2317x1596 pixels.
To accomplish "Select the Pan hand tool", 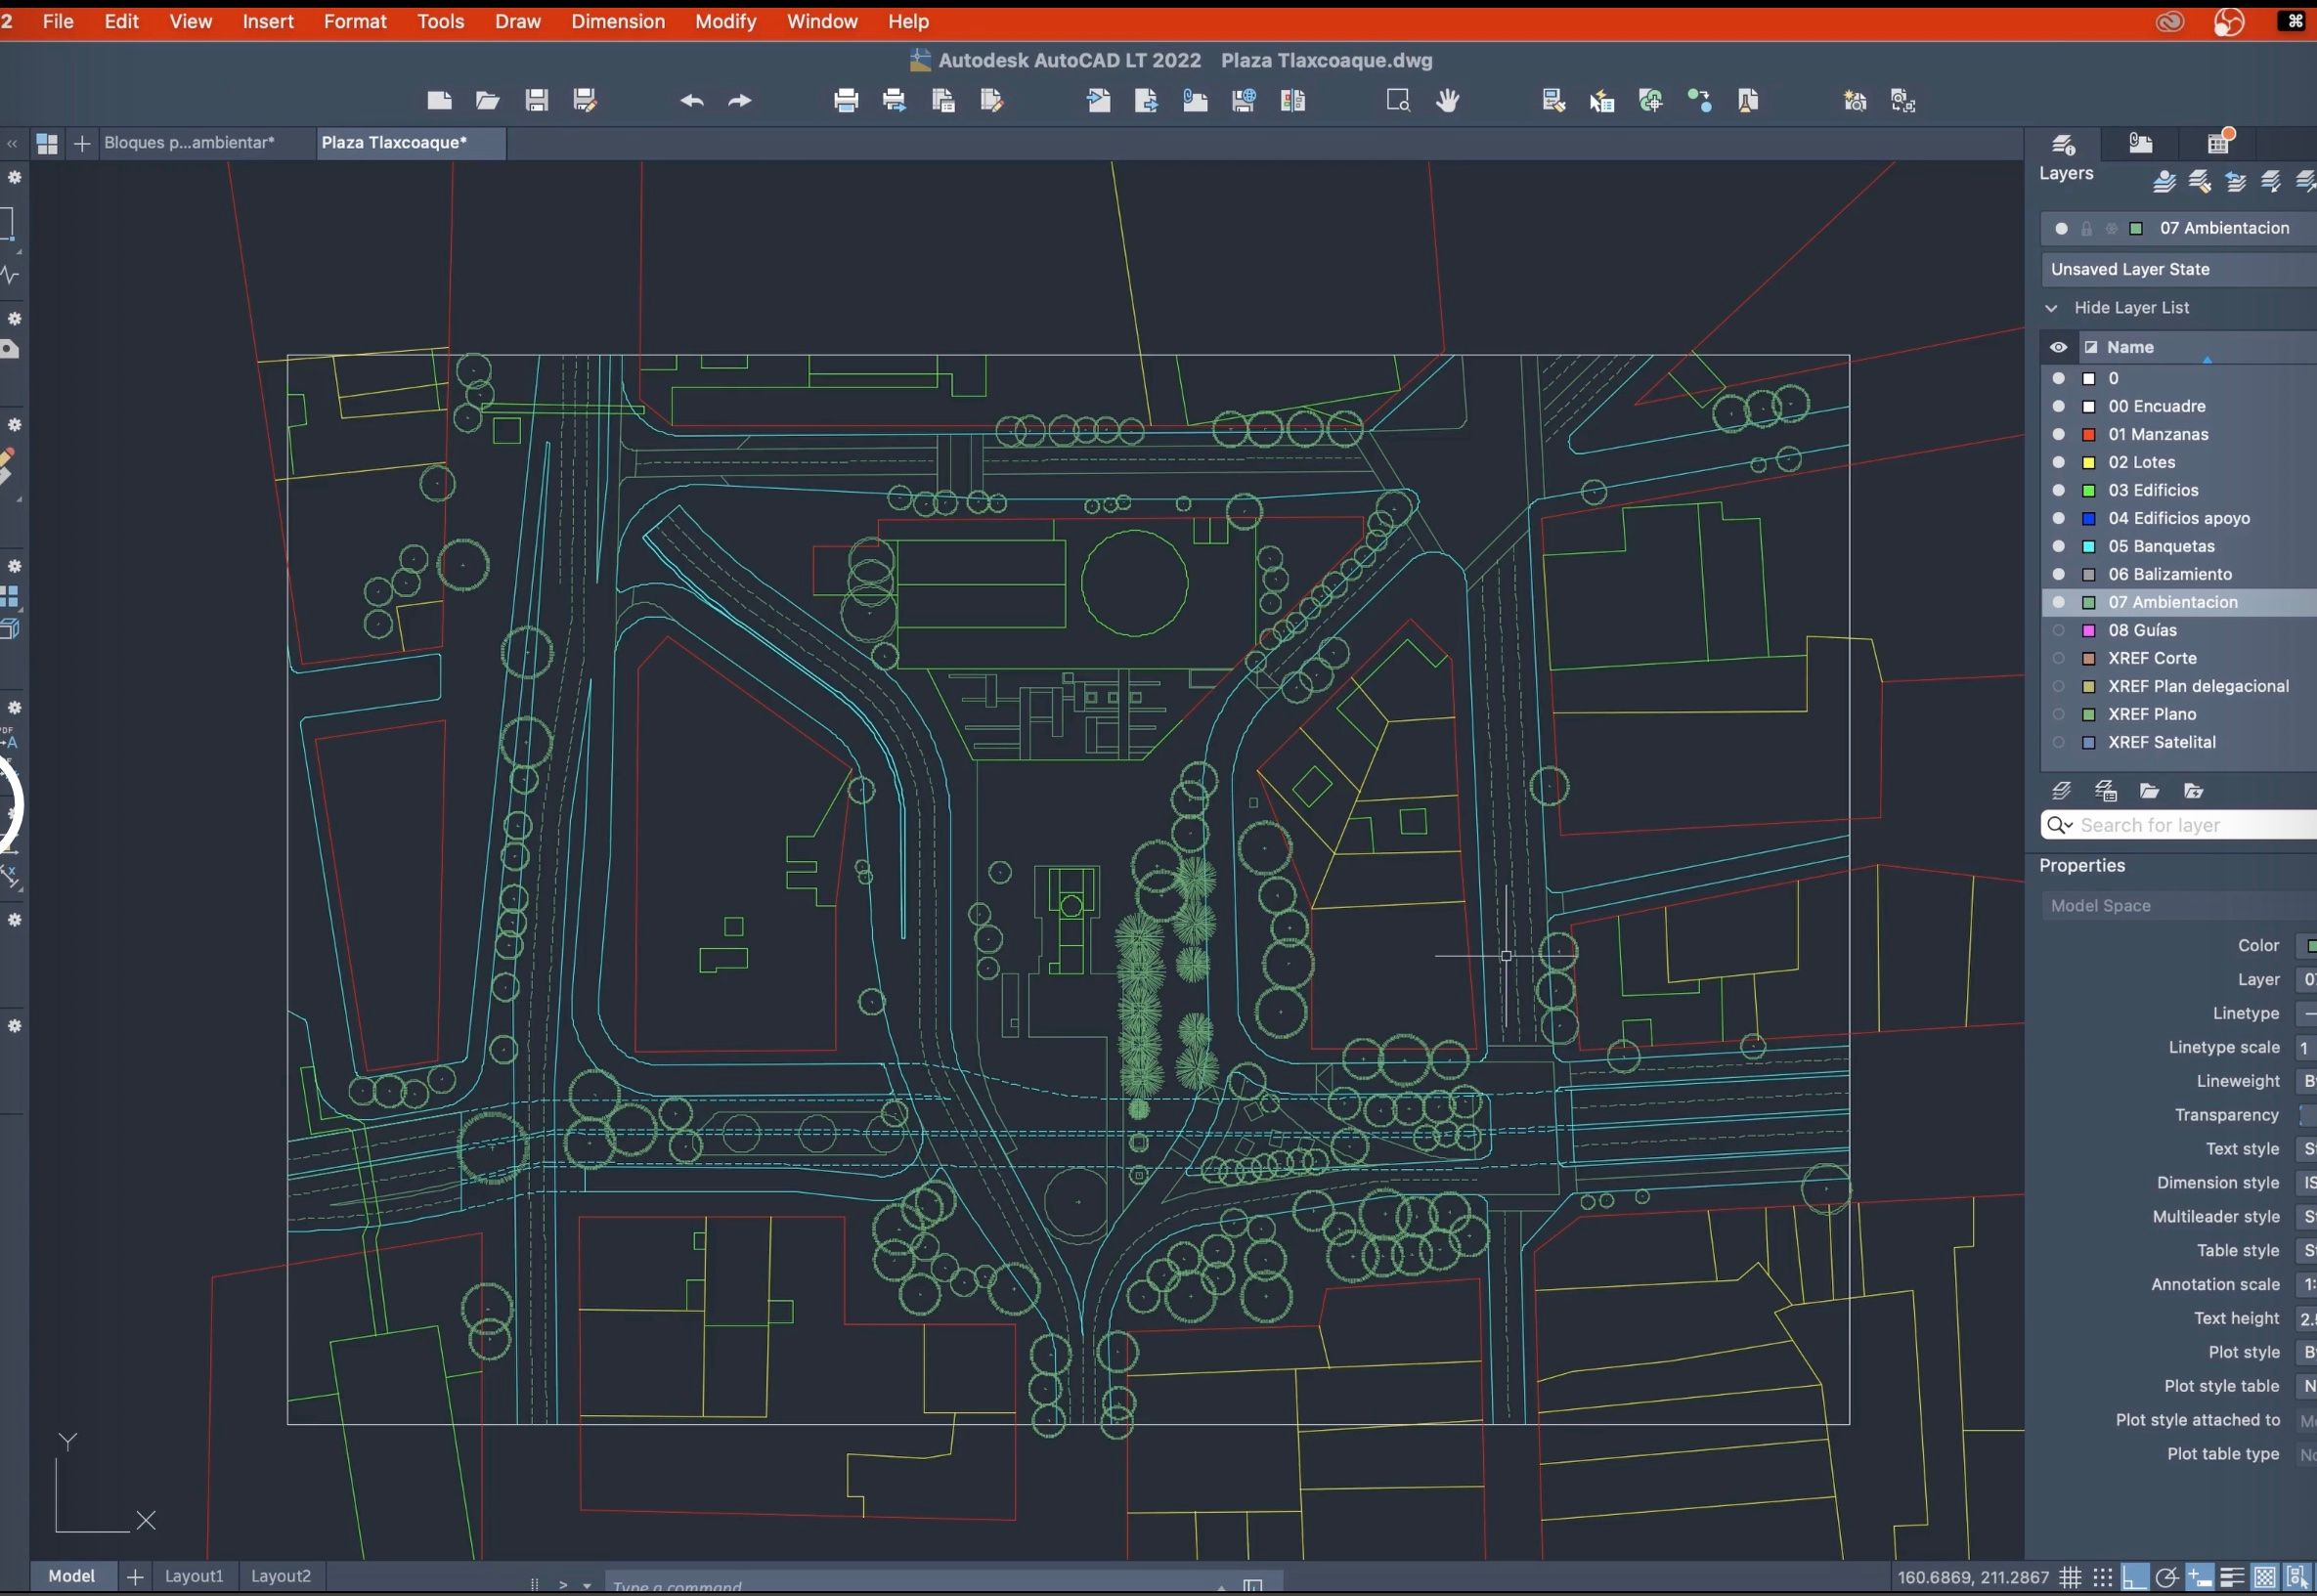I will [x=1447, y=100].
